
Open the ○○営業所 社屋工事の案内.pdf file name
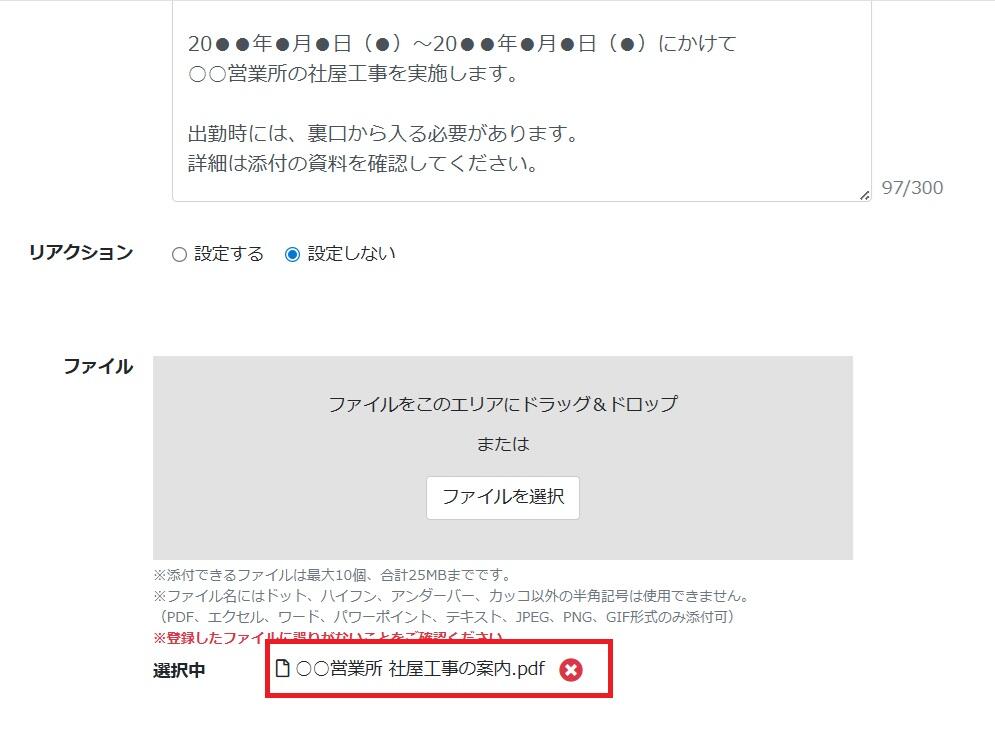tap(420, 668)
